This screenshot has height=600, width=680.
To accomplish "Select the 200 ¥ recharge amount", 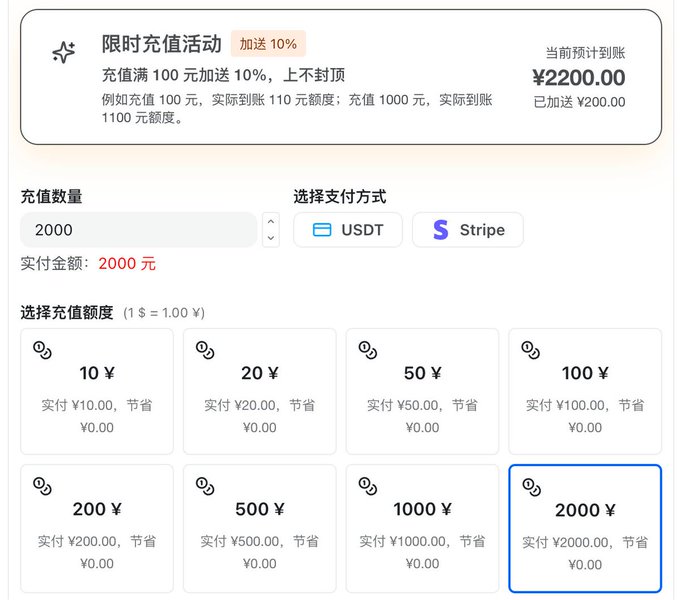I will [97, 528].
